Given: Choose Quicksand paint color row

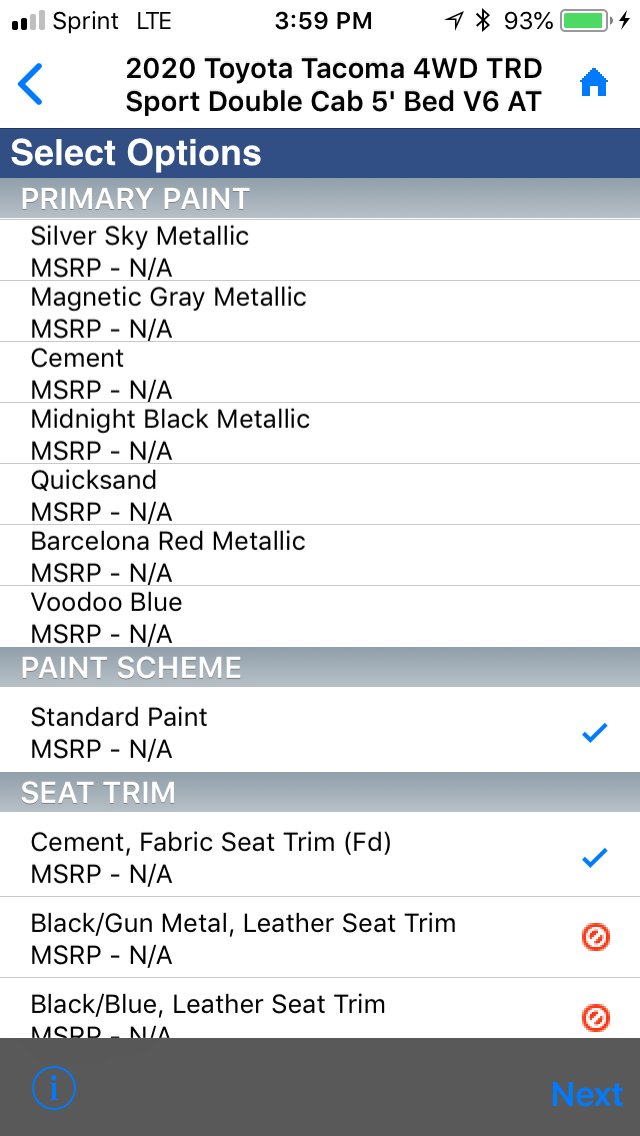Looking at the screenshot, I should pyautogui.click(x=320, y=495).
